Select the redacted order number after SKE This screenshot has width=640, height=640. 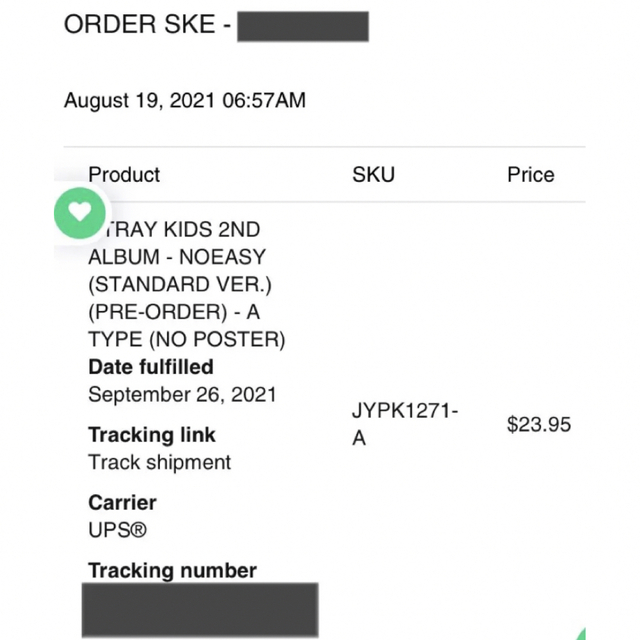pyautogui.click(x=303, y=27)
